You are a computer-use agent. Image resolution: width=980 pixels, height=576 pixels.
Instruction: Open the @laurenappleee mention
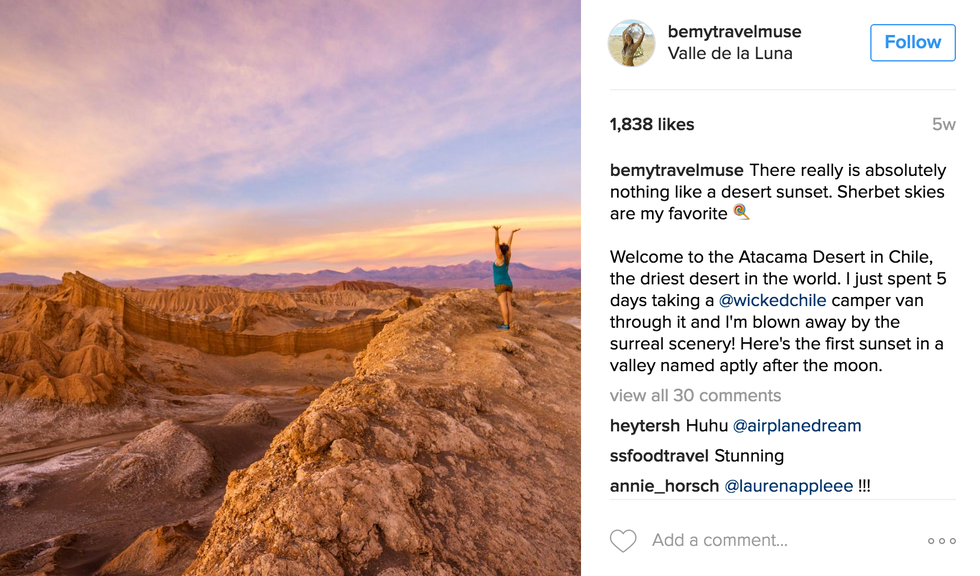click(x=789, y=486)
